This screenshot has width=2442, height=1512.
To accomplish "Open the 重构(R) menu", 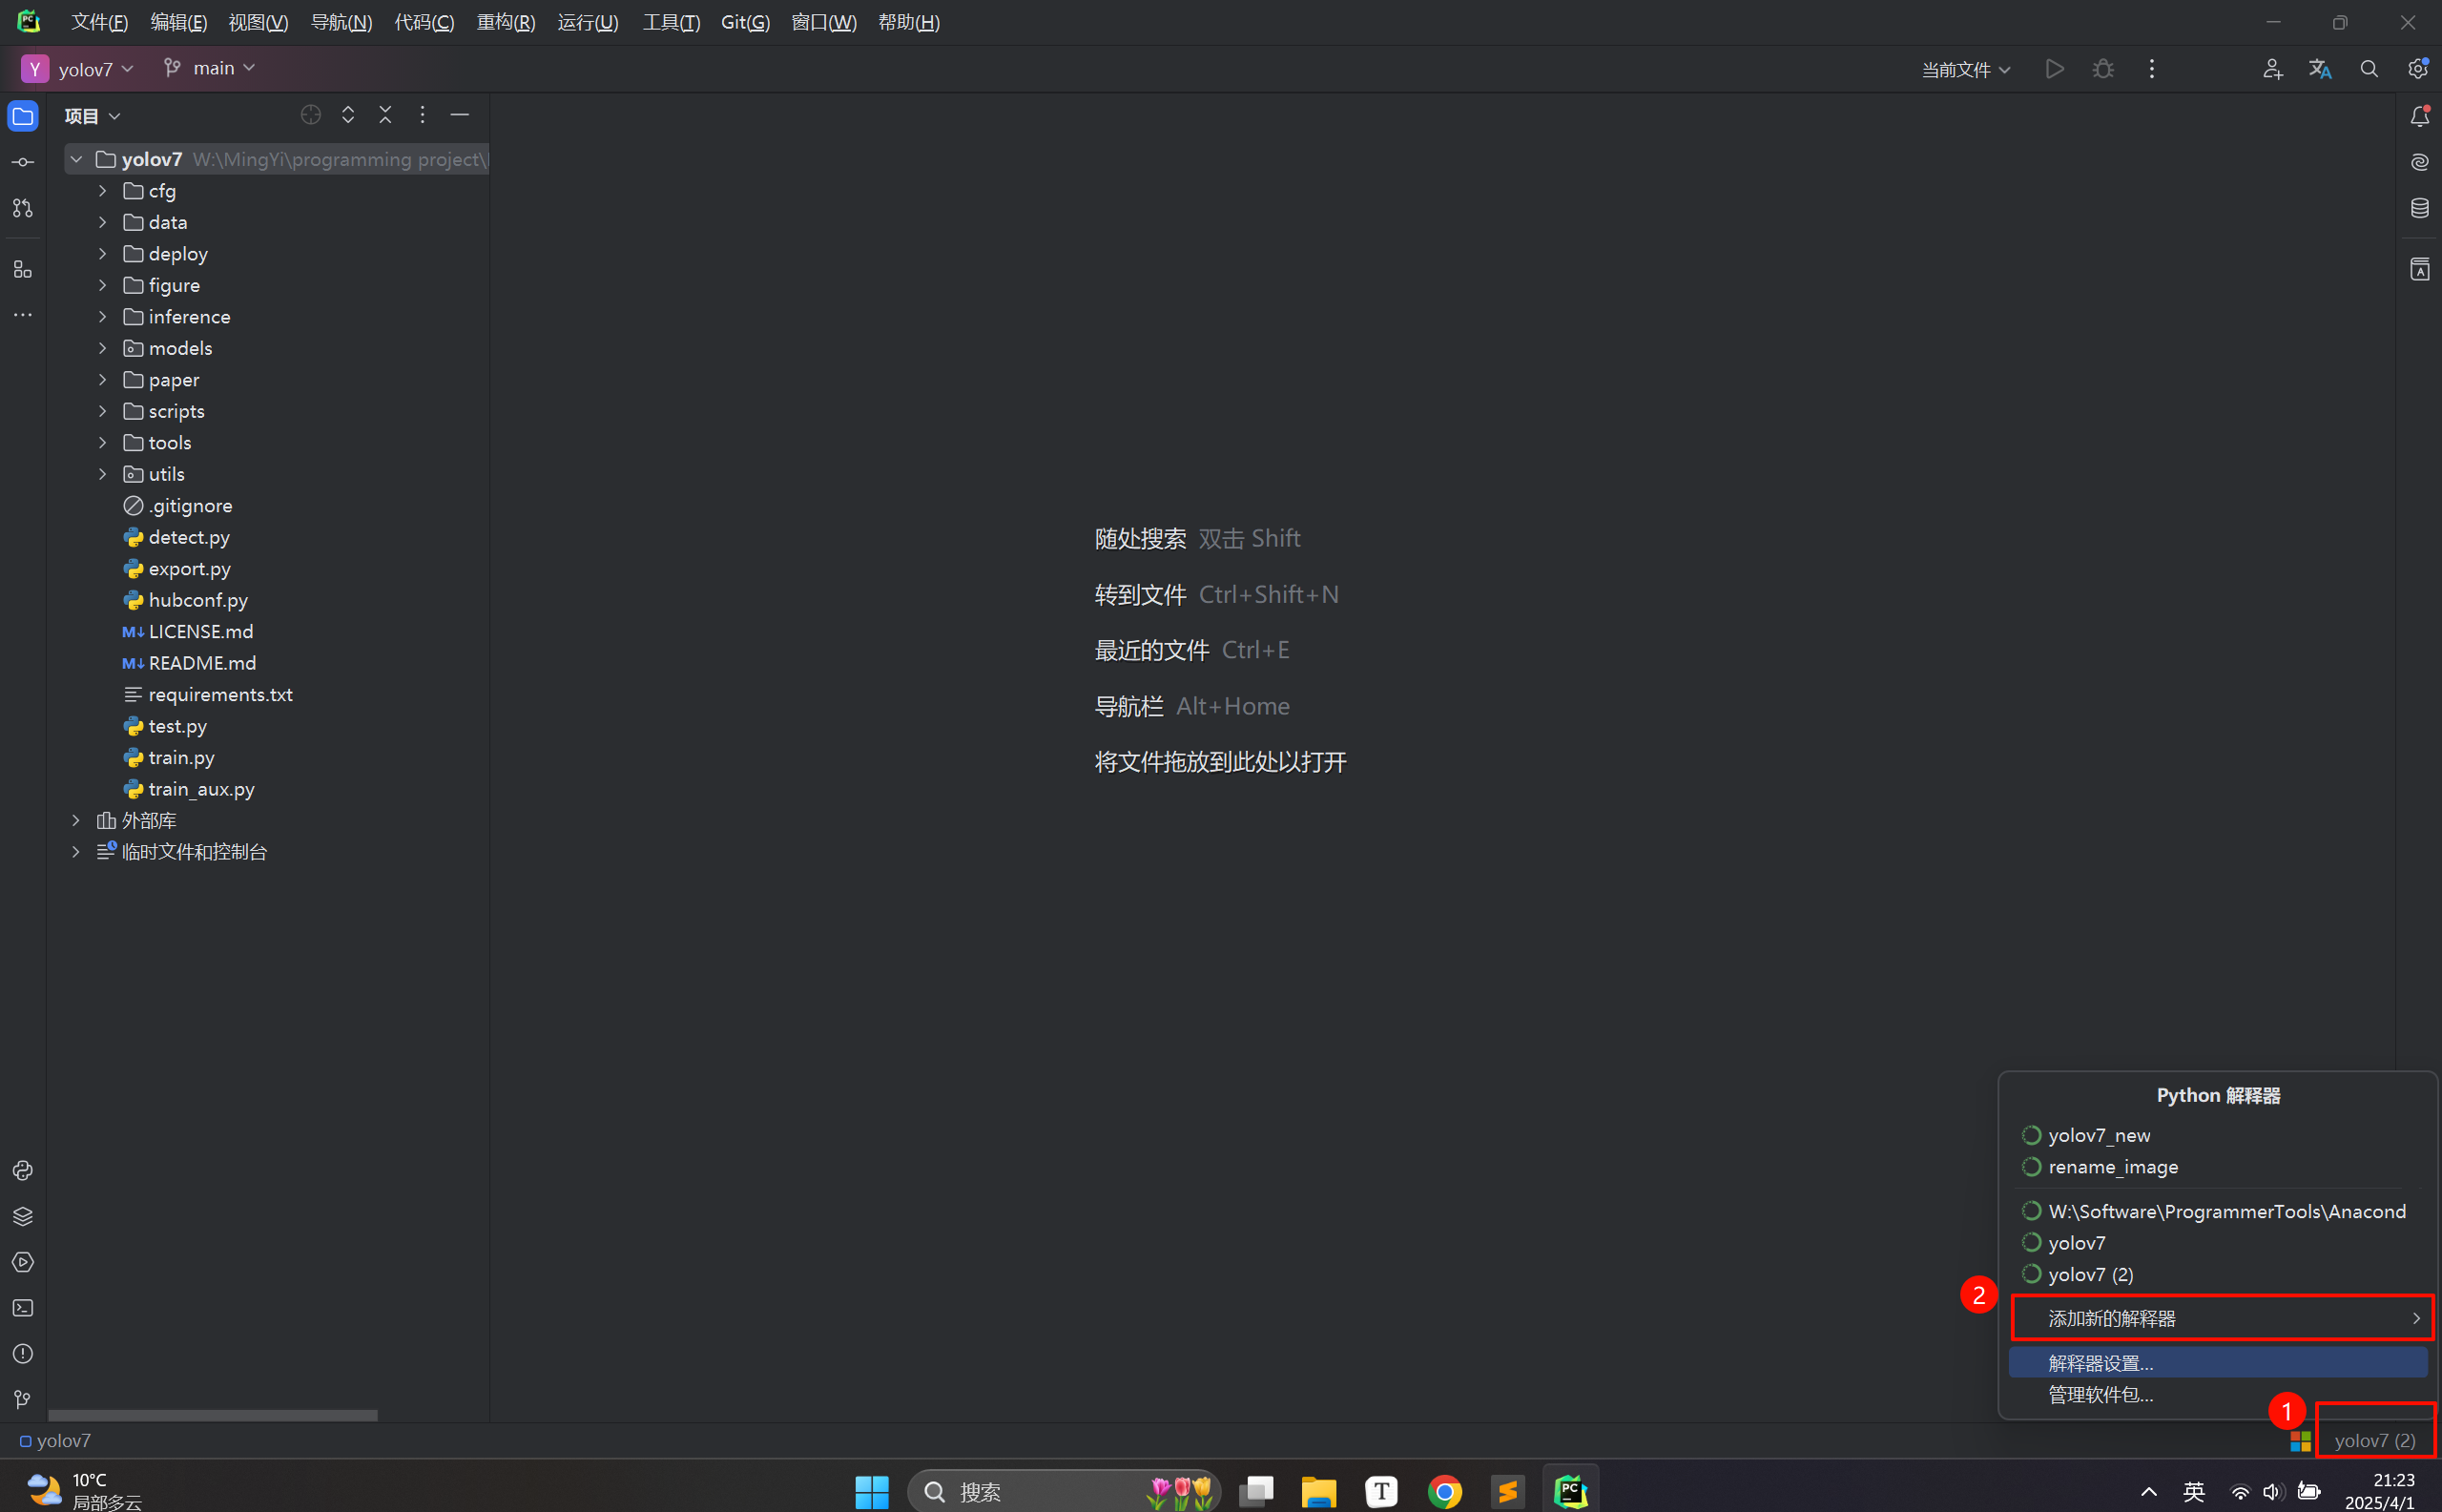I will (505, 22).
